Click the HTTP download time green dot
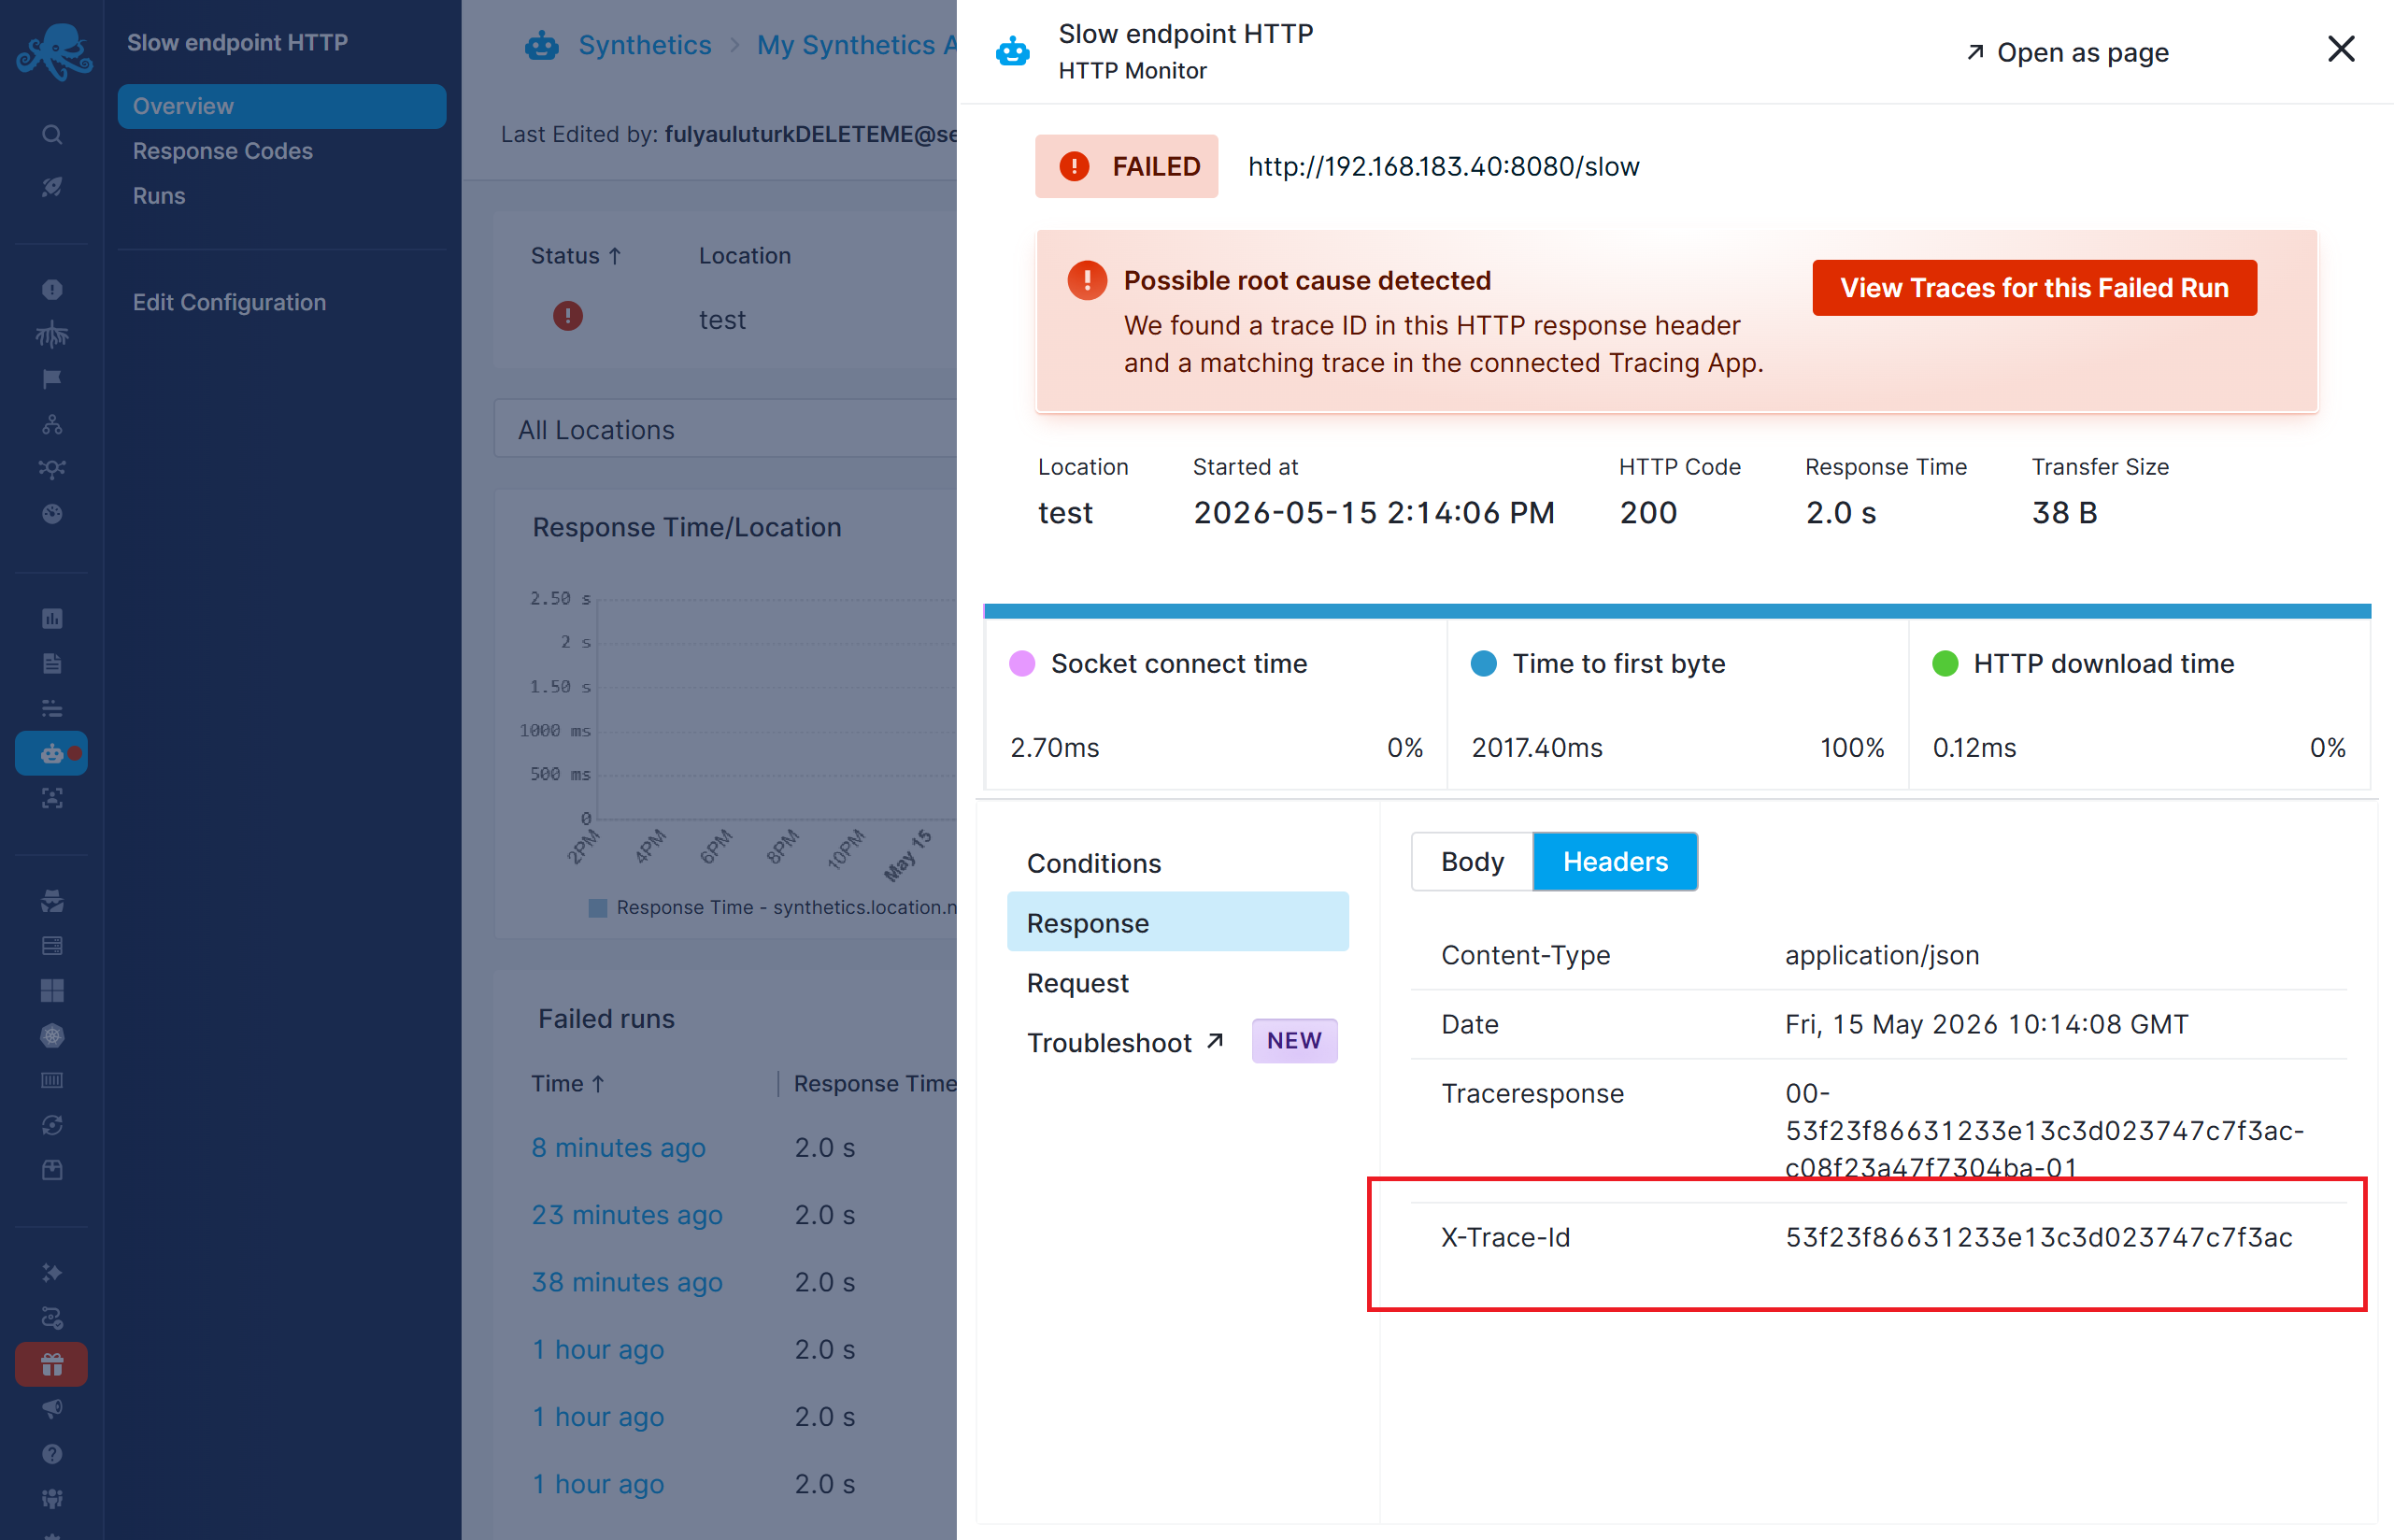Viewport: 2394px width, 1540px height. pos(1944,663)
